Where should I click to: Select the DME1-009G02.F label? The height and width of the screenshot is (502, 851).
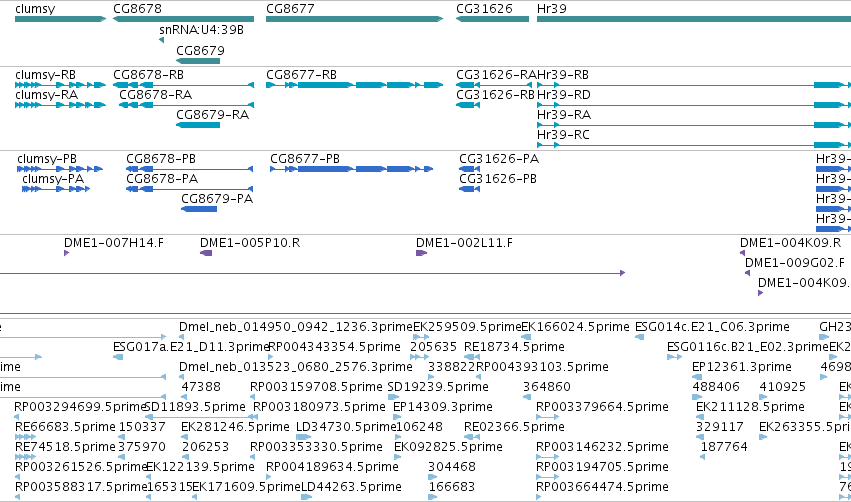coord(795,263)
